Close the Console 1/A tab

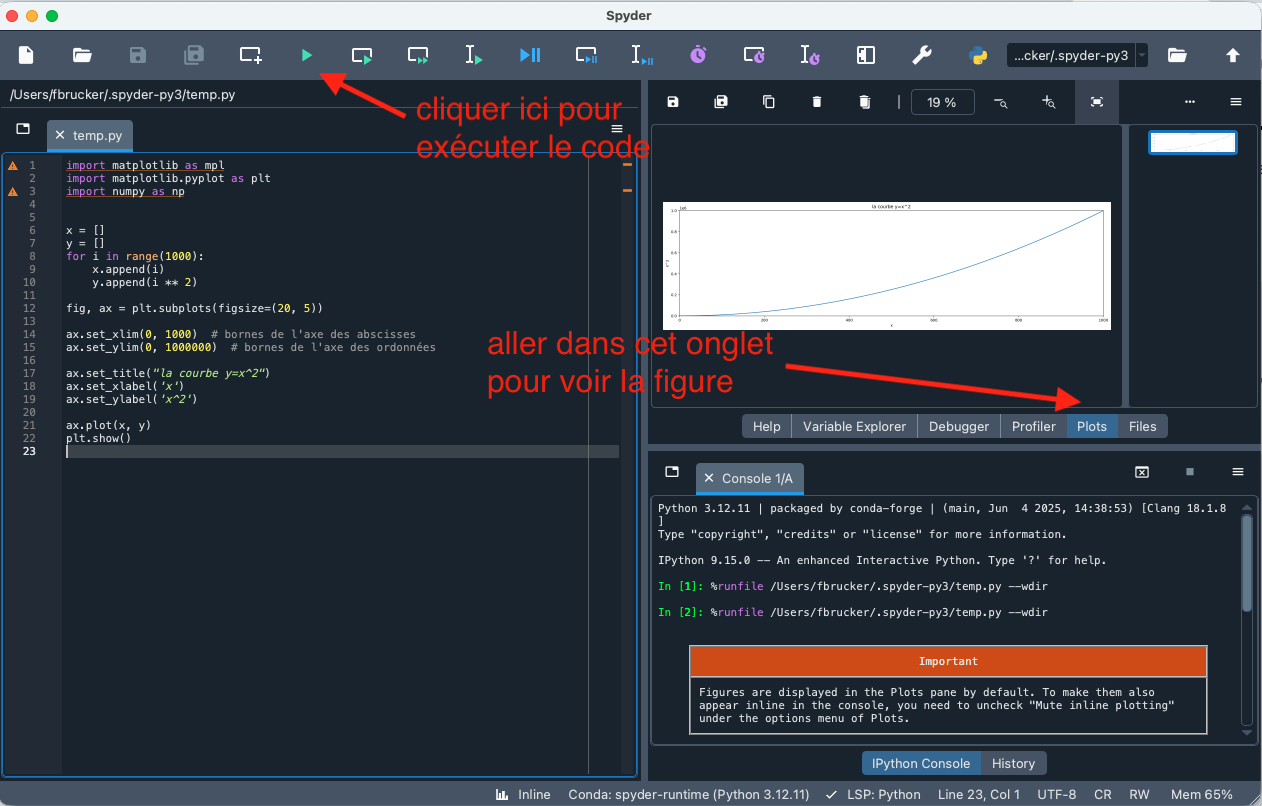[709, 479]
